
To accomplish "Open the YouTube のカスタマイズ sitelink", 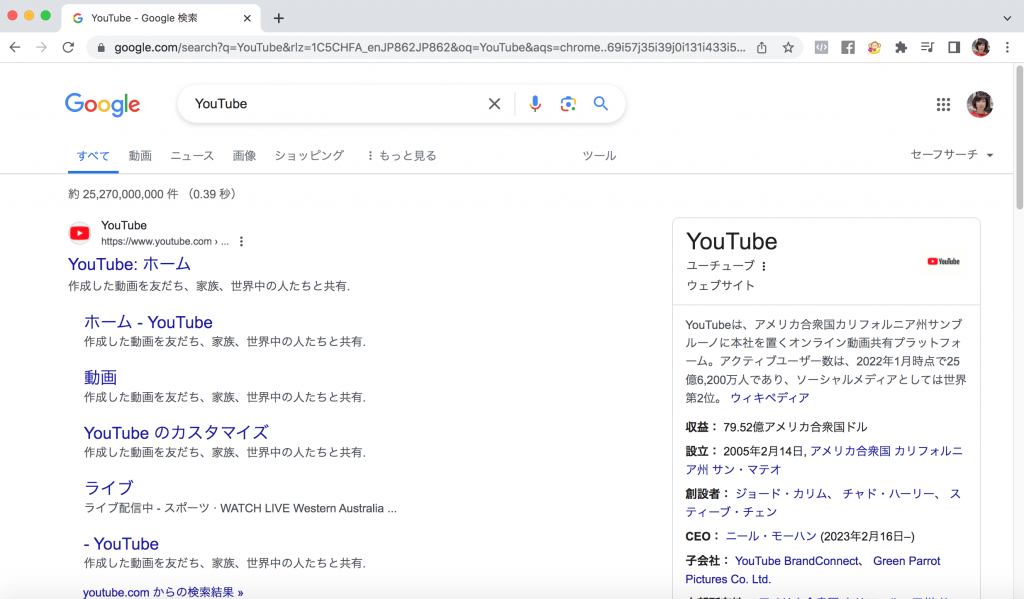I will 176,432.
